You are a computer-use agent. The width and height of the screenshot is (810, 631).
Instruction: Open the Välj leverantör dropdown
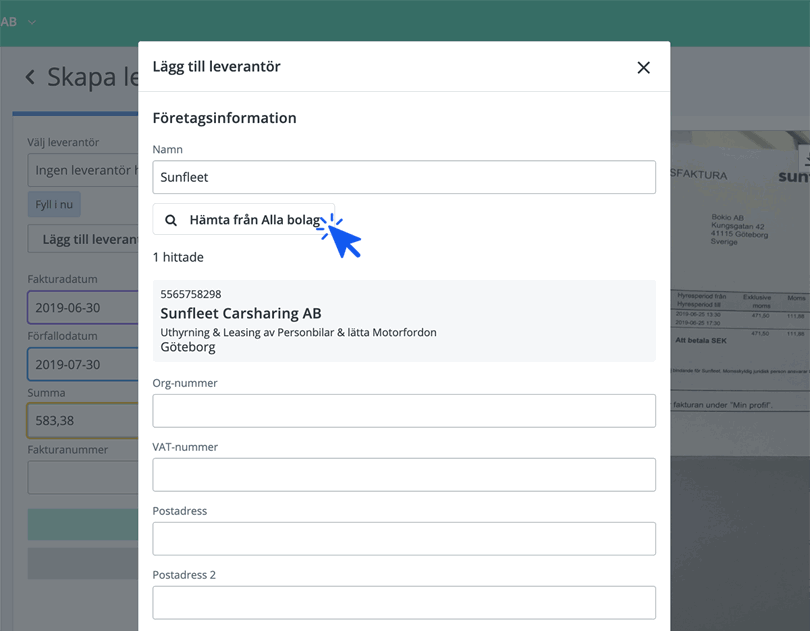click(83, 171)
